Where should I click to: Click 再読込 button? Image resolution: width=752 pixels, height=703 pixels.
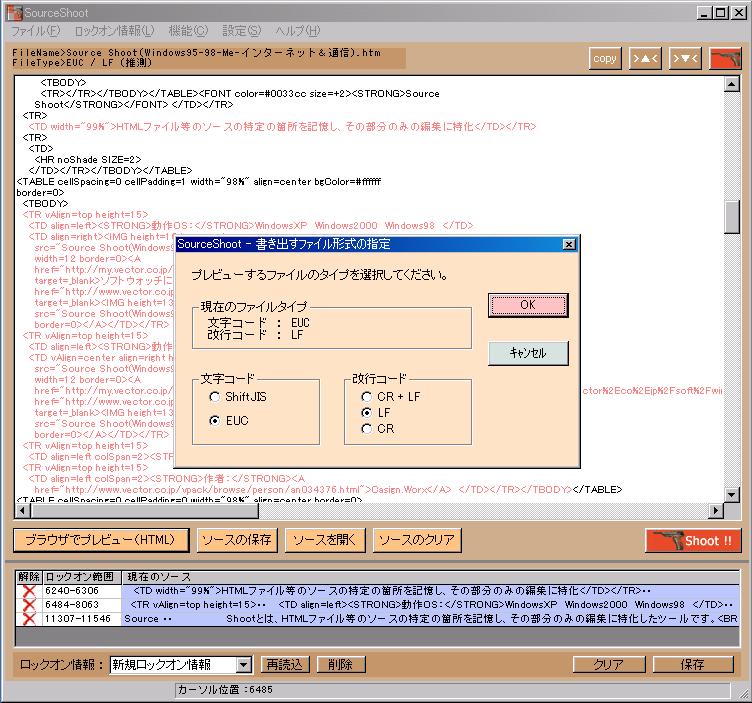click(285, 665)
